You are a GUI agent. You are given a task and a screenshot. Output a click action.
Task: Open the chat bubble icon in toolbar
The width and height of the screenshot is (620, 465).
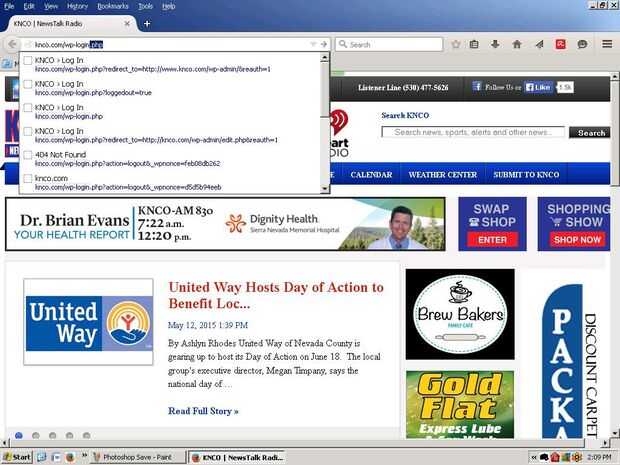[582, 44]
